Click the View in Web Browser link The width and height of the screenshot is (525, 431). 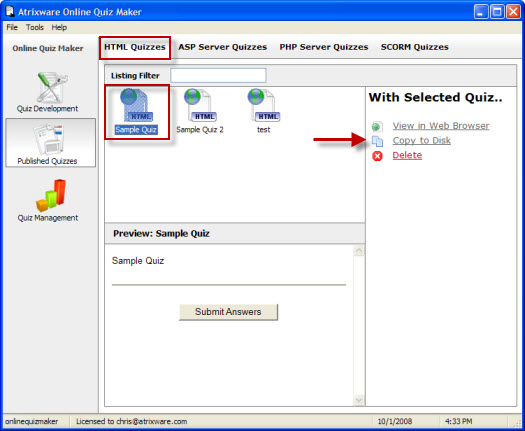(441, 126)
